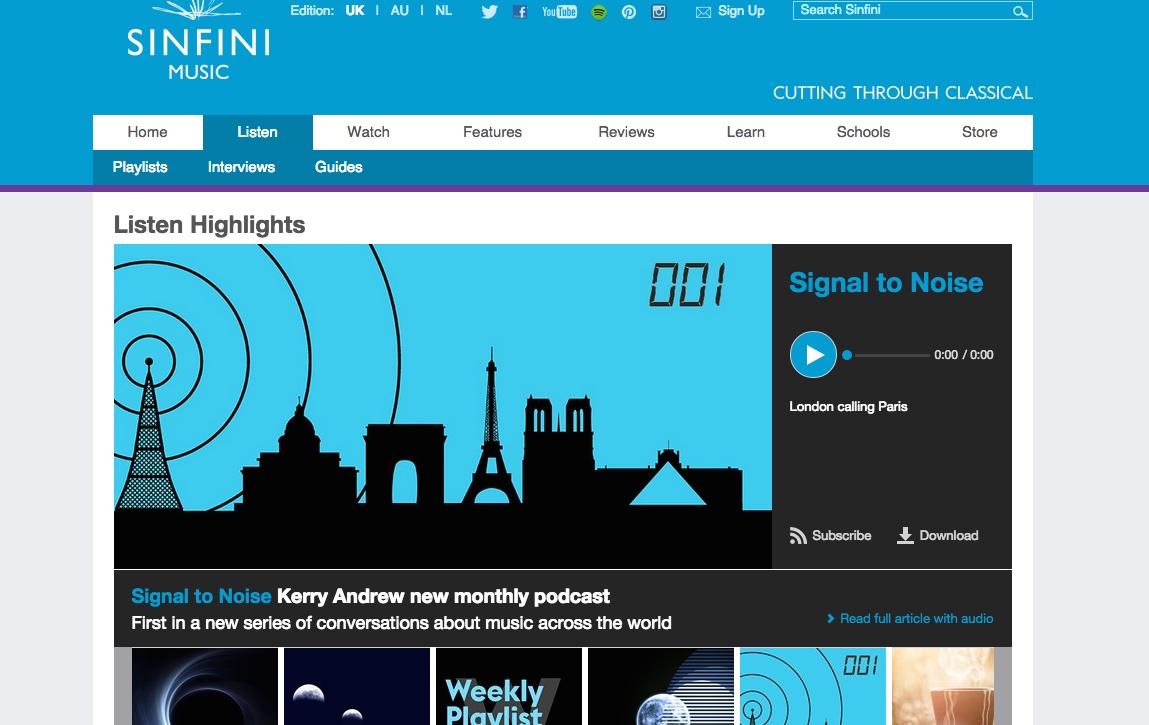This screenshot has height=725, width=1149.
Task: Click the Sign Up link
Action: [741, 10]
